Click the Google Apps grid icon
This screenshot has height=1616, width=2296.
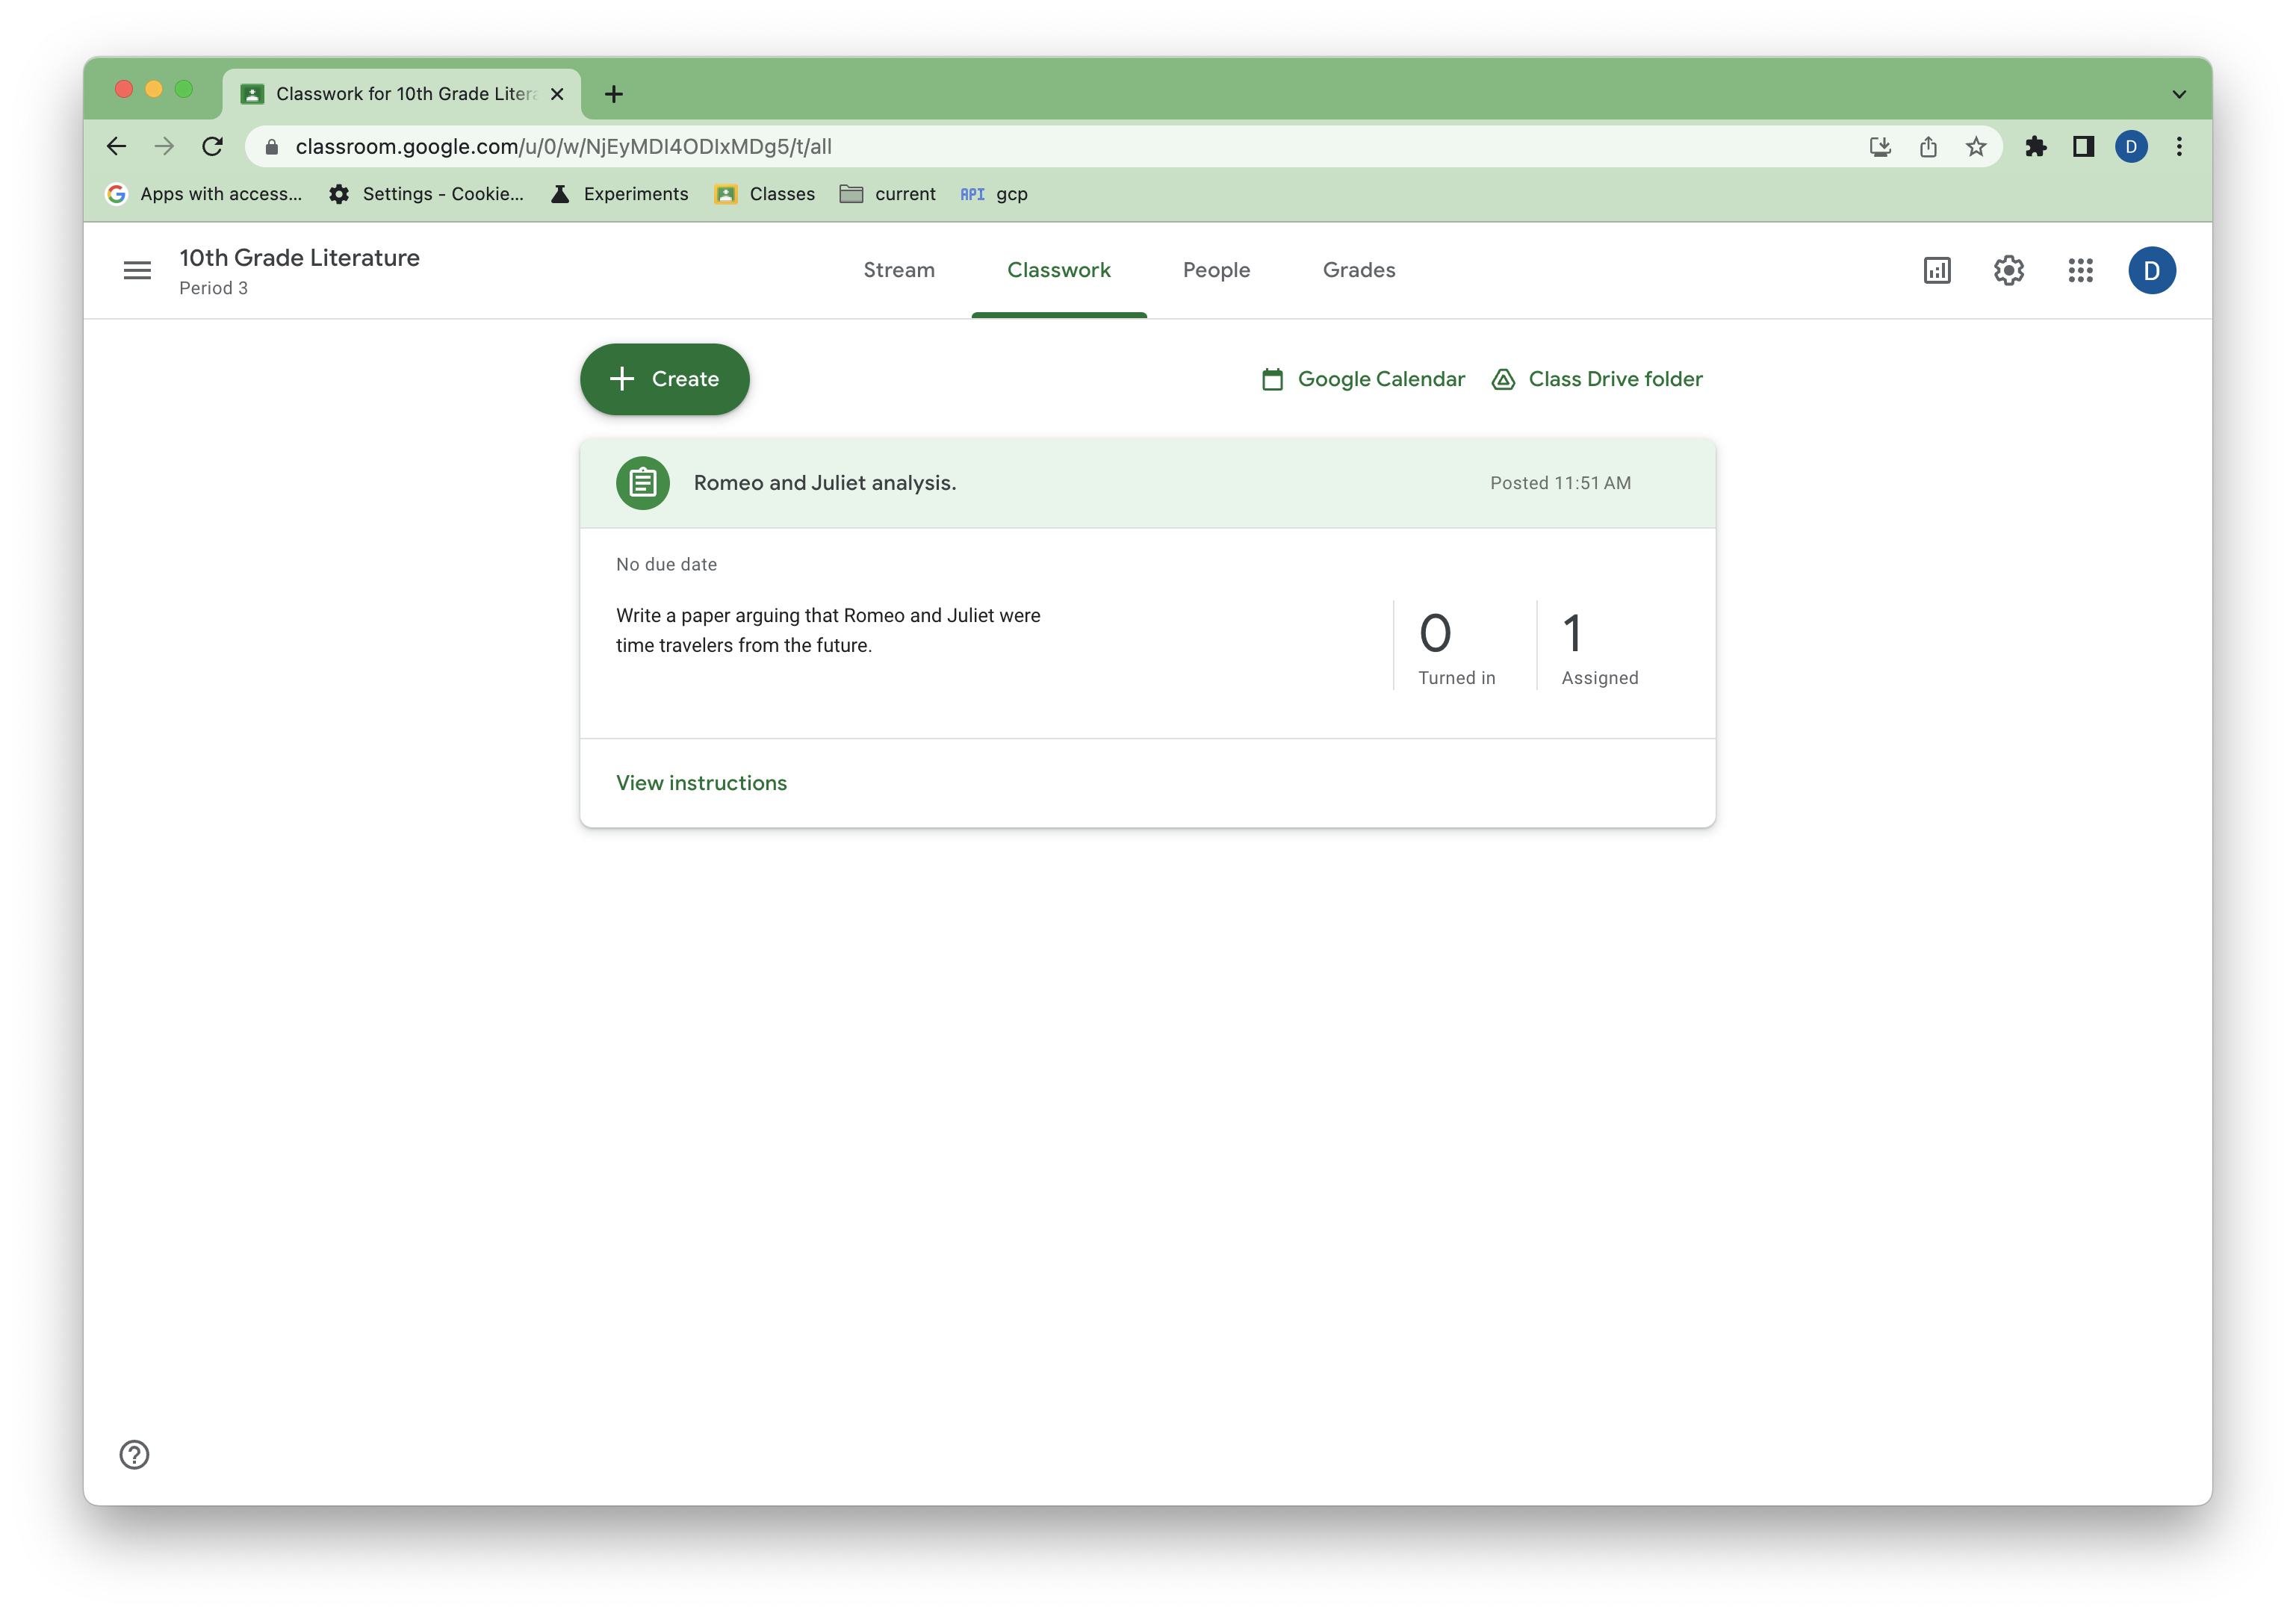(x=2079, y=270)
